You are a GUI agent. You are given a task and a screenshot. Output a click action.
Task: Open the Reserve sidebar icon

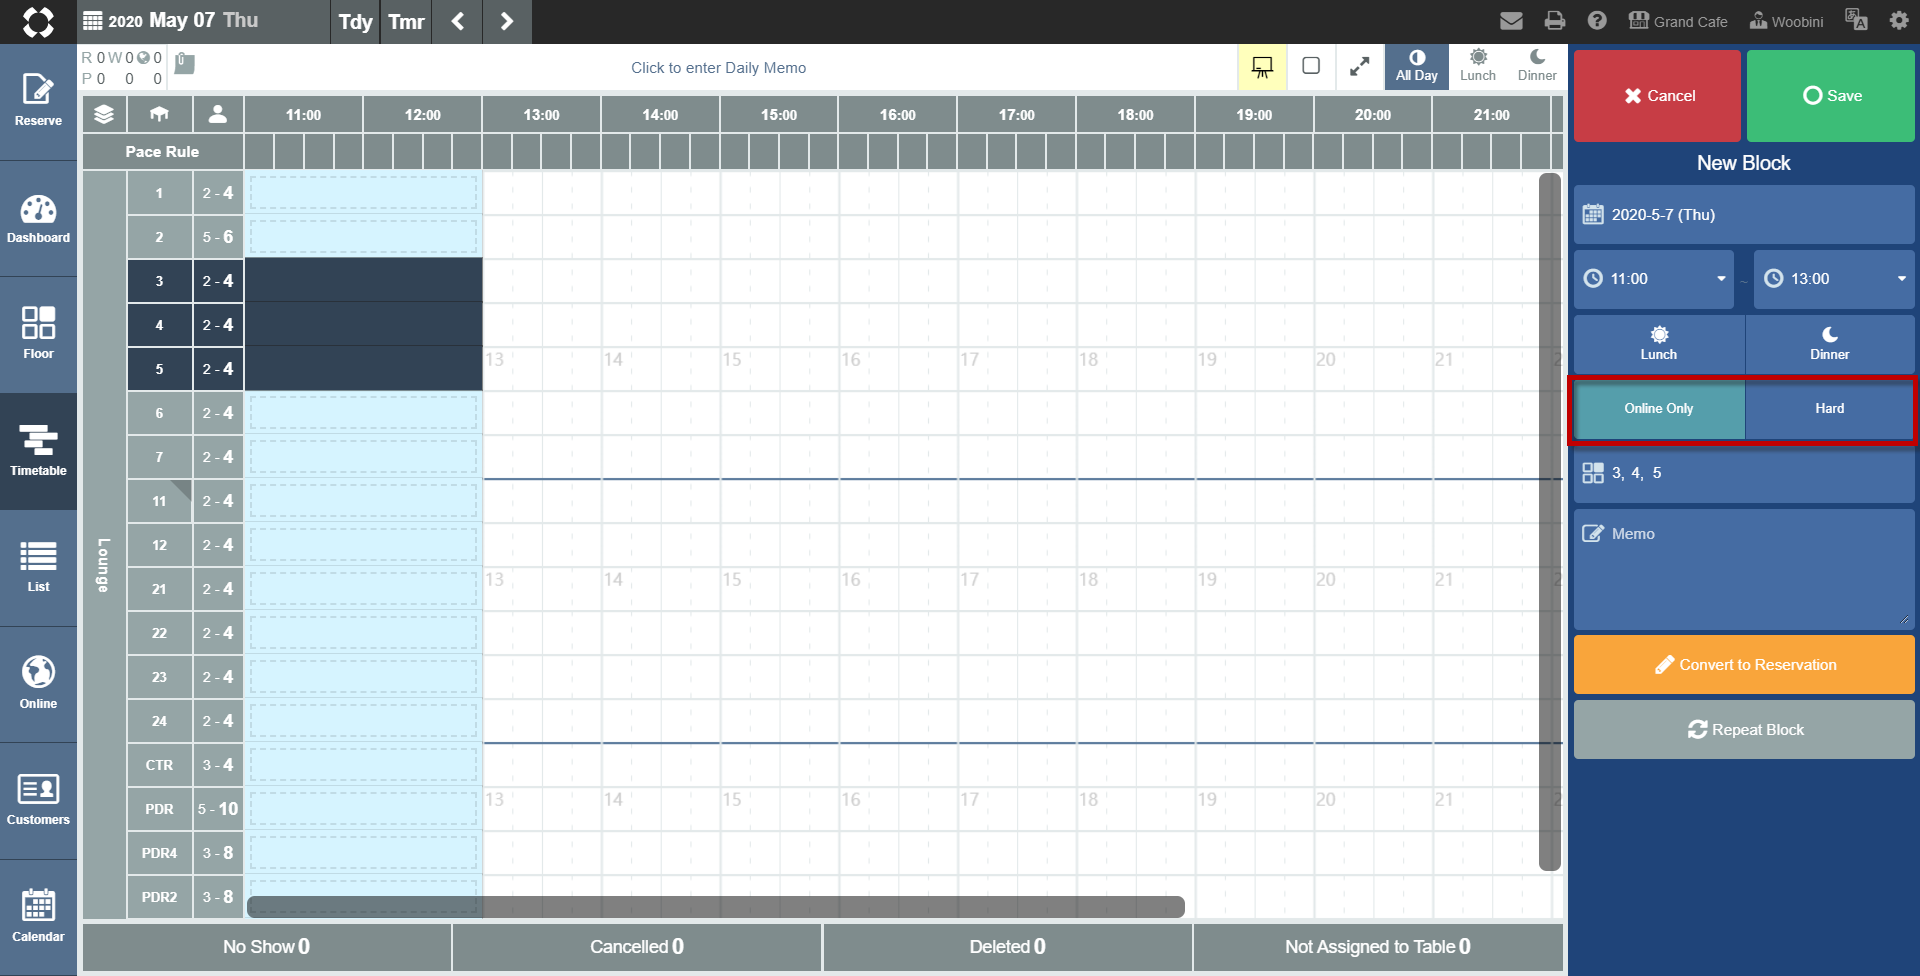click(x=38, y=102)
